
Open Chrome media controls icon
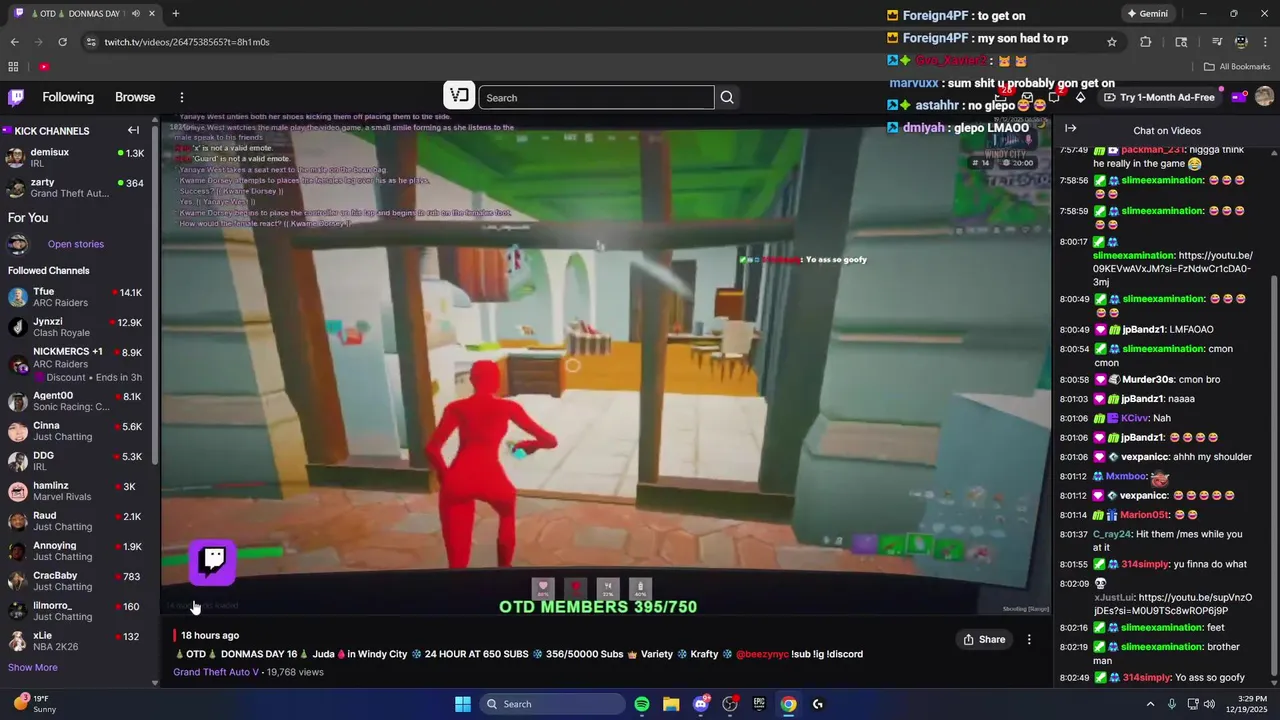[x=1217, y=42]
